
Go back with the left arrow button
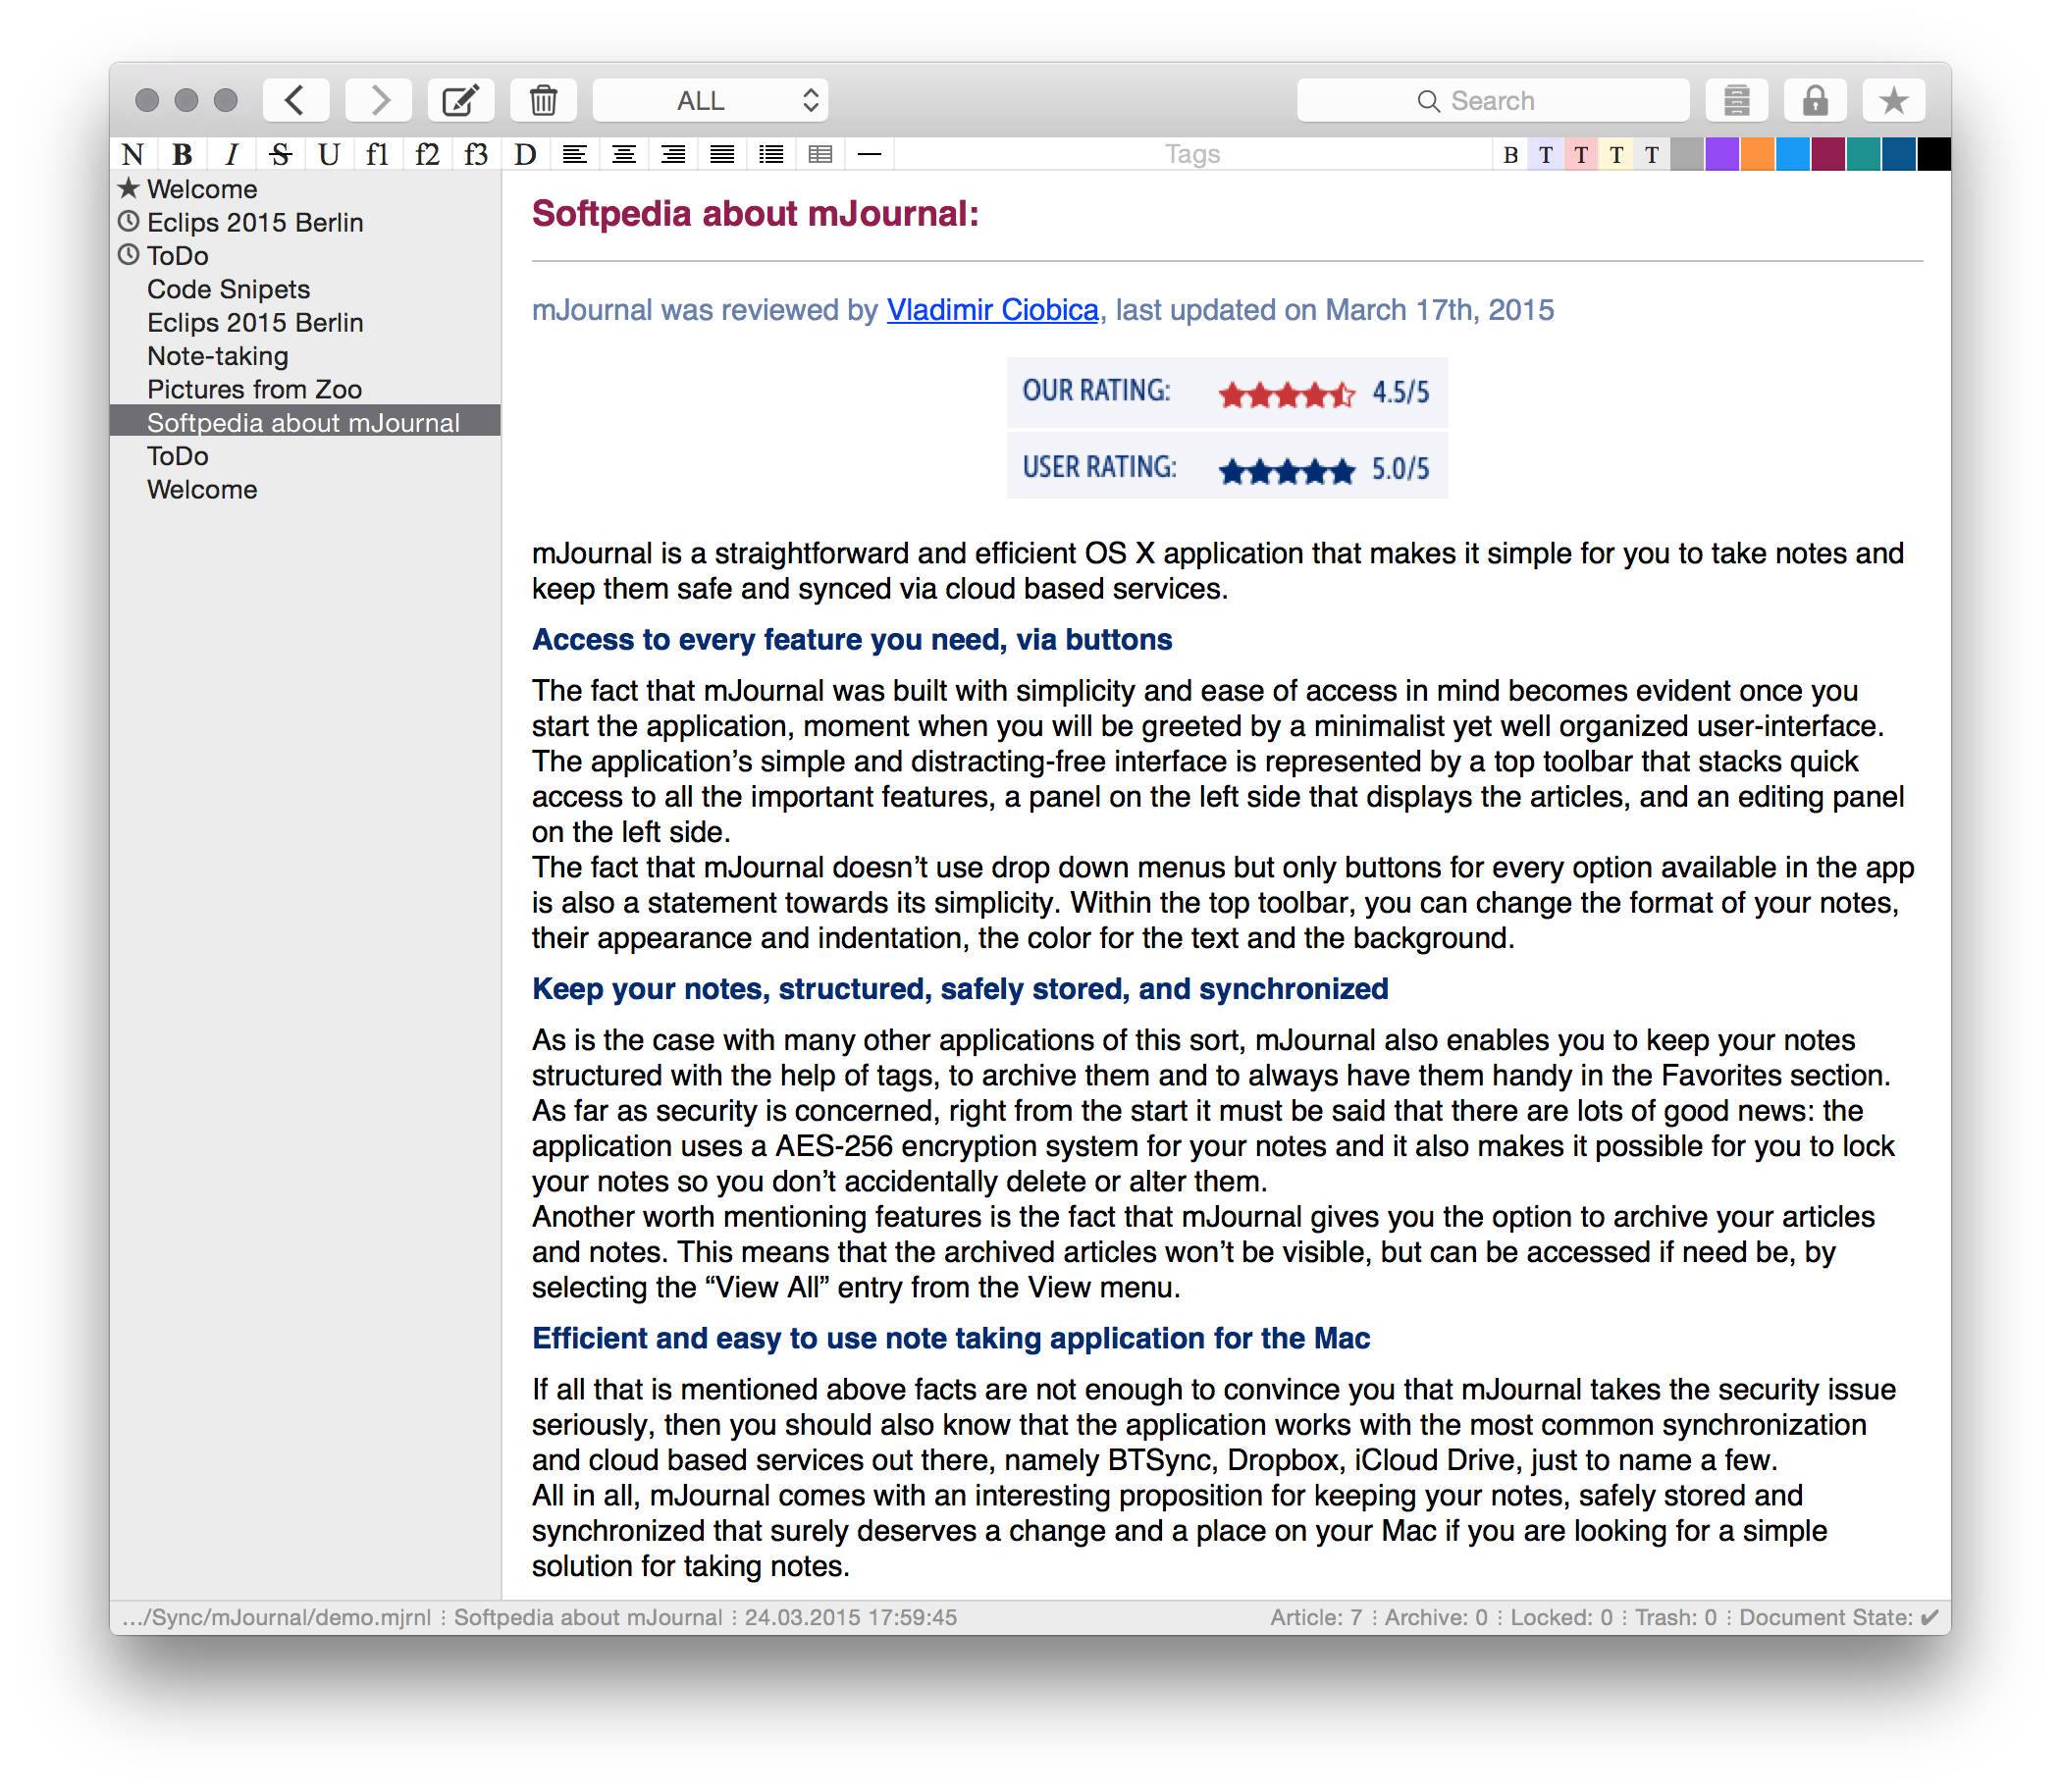click(x=295, y=100)
